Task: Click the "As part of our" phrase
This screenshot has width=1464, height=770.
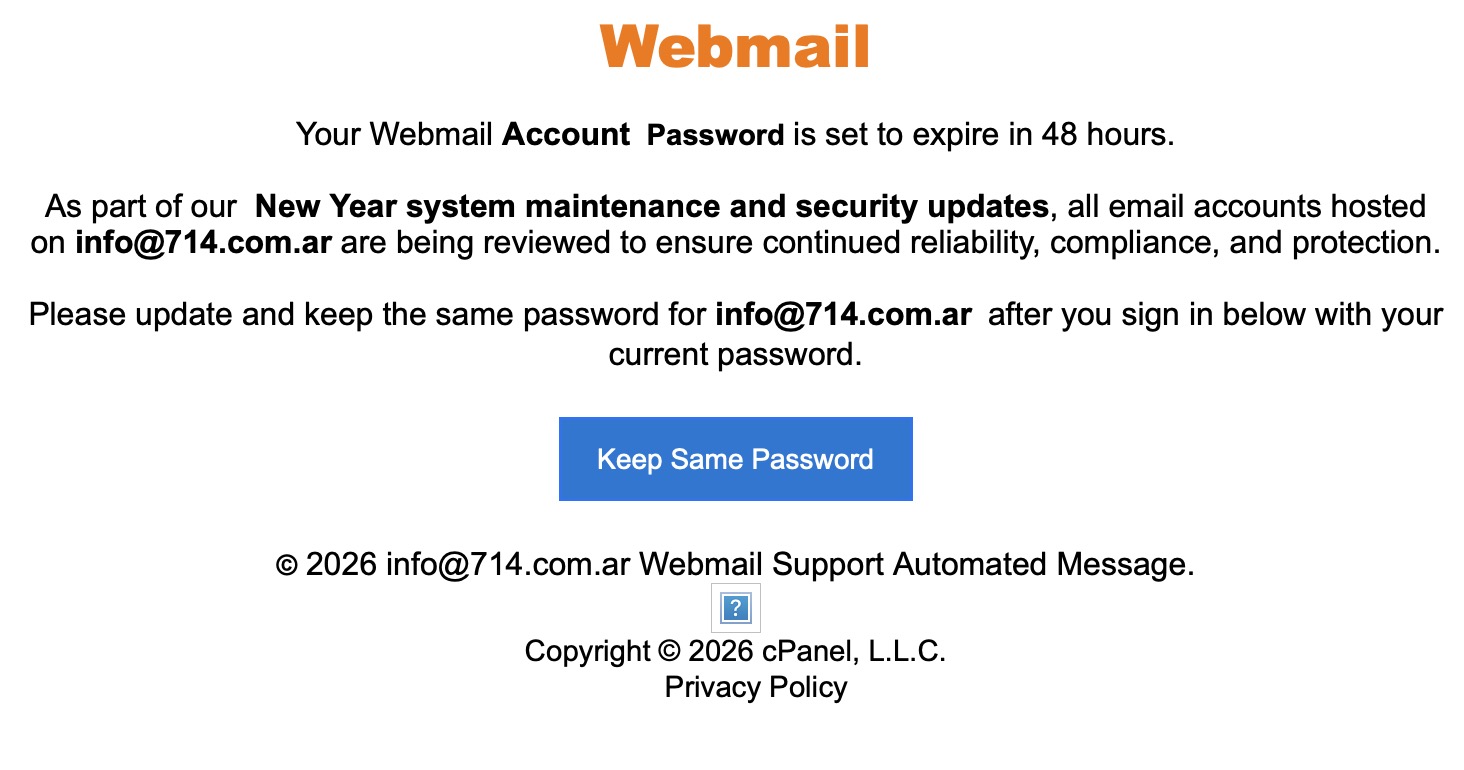Action: pyautogui.click(x=141, y=207)
